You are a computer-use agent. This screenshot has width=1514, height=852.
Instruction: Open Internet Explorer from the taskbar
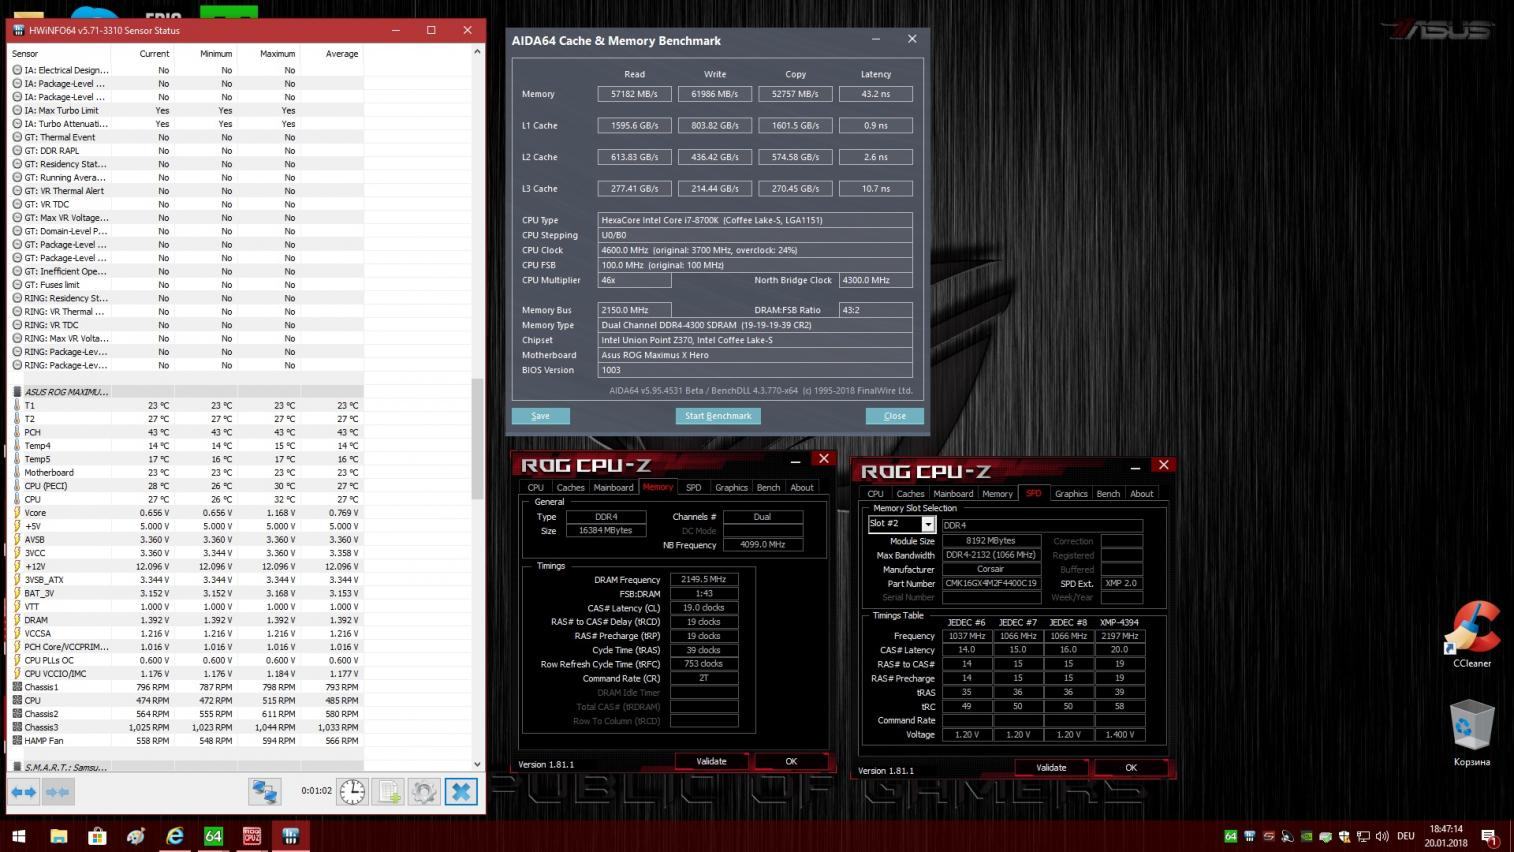(175, 835)
